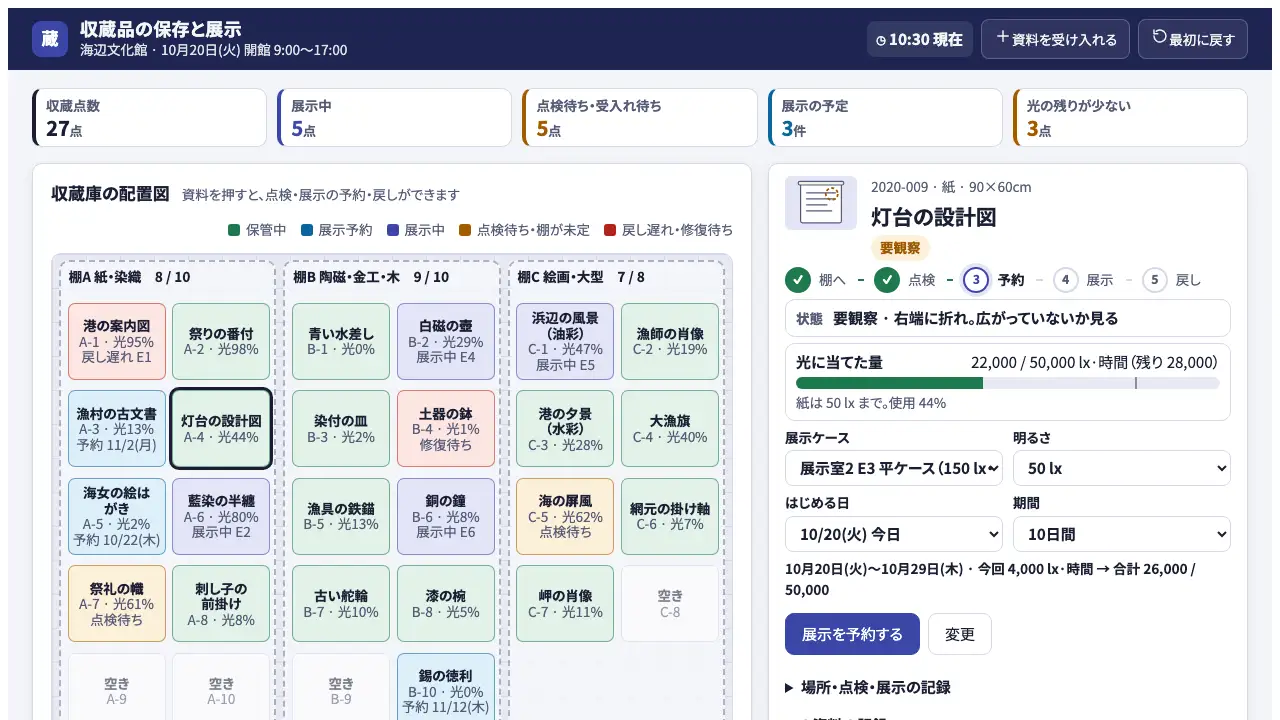The image size is (1280, 720).
Task: Click the 収蔵点数 27点 summary card
Action: click(x=150, y=118)
